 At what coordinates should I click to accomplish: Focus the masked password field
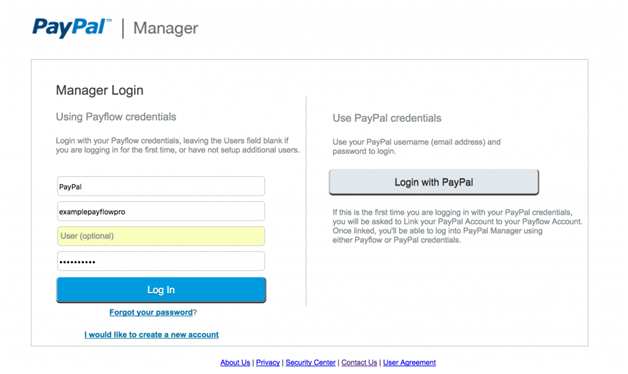click(x=161, y=261)
